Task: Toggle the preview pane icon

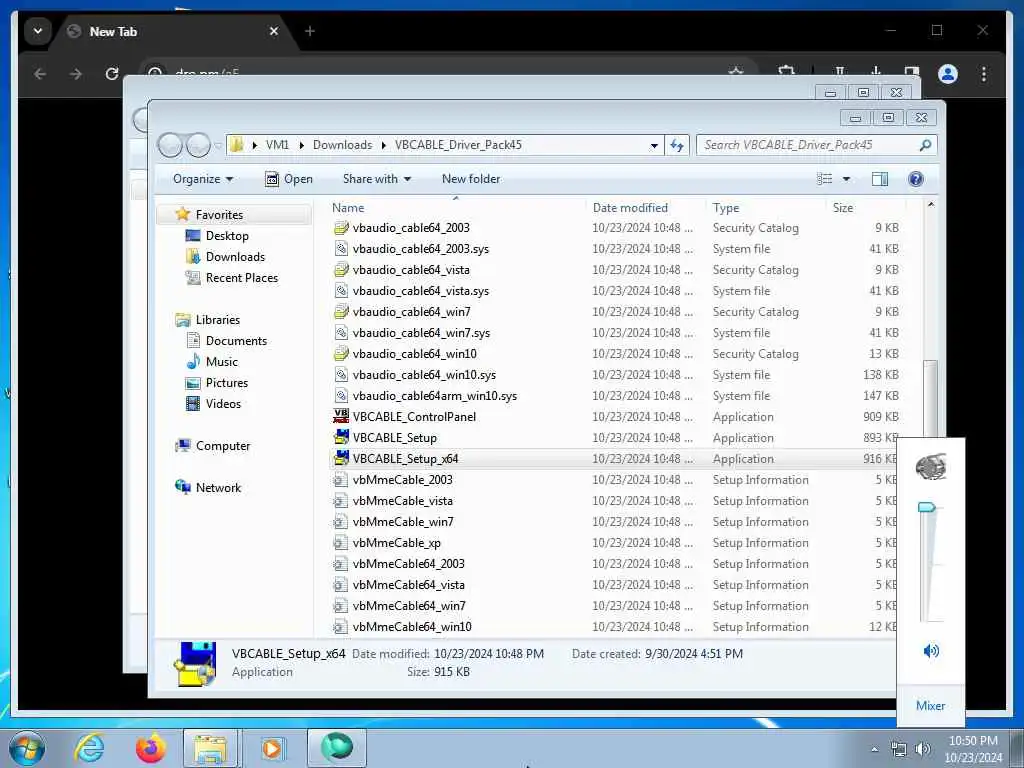Action: click(x=880, y=179)
